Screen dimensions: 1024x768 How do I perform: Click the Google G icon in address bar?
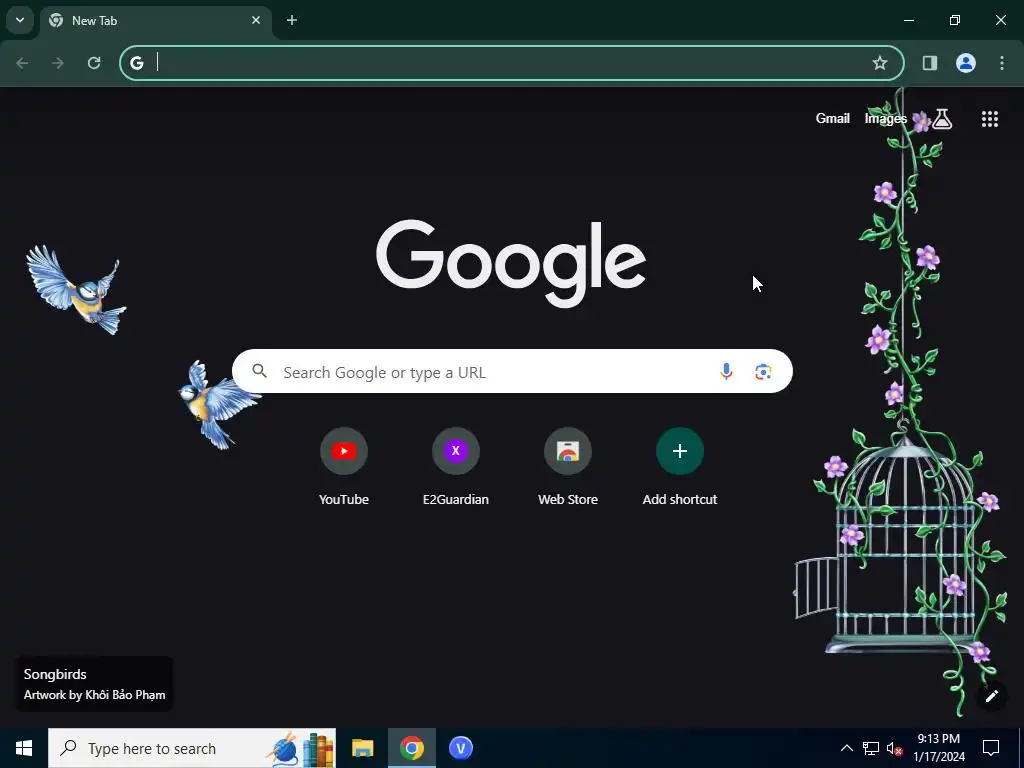click(x=136, y=63)
